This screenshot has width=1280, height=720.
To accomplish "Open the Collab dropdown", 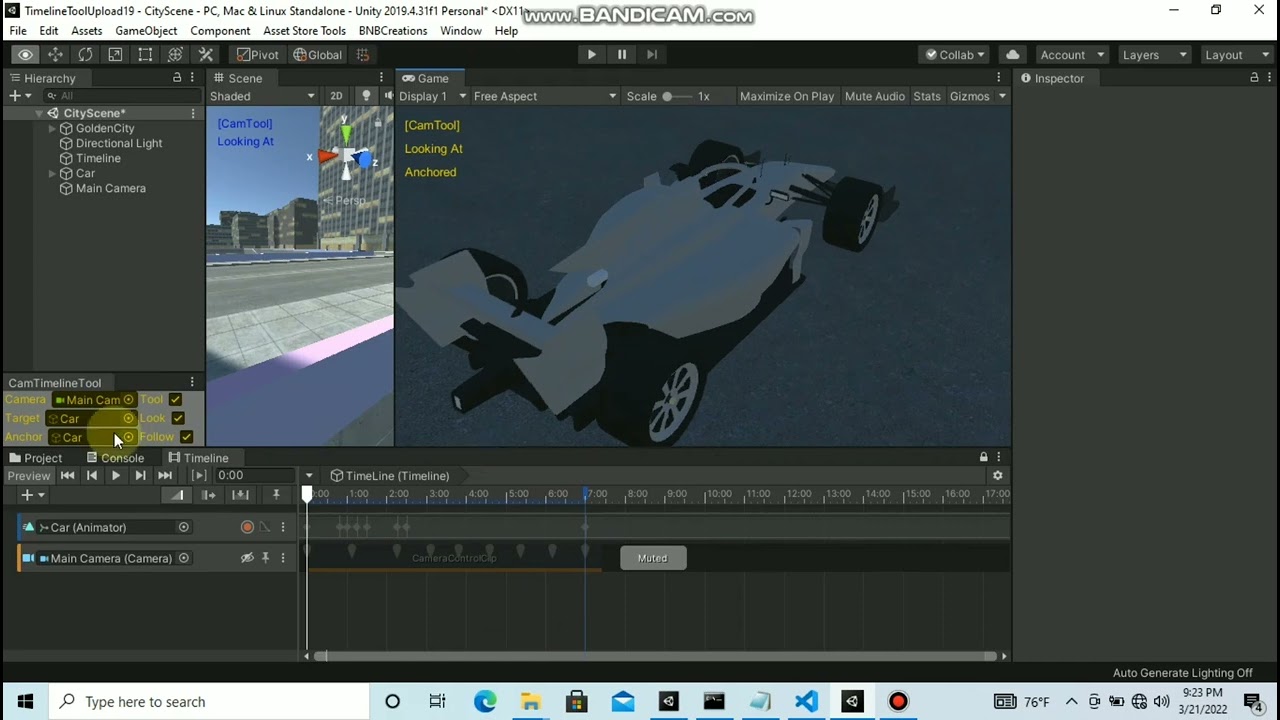I will point(955,55).
